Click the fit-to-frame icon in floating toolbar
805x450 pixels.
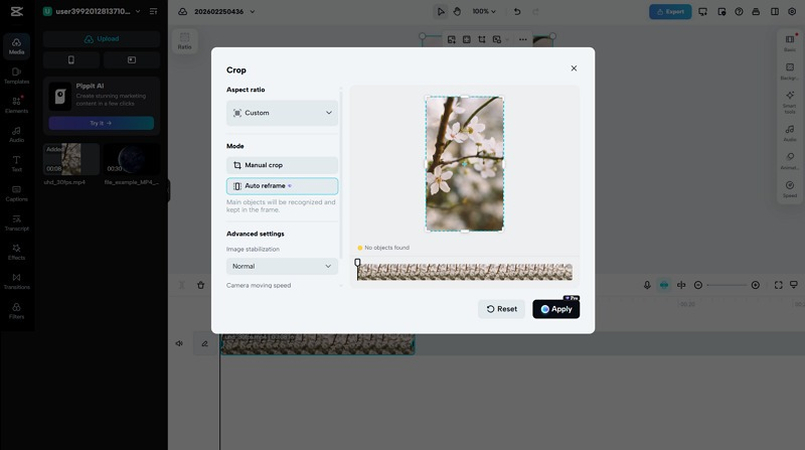[x=467, y=40]
